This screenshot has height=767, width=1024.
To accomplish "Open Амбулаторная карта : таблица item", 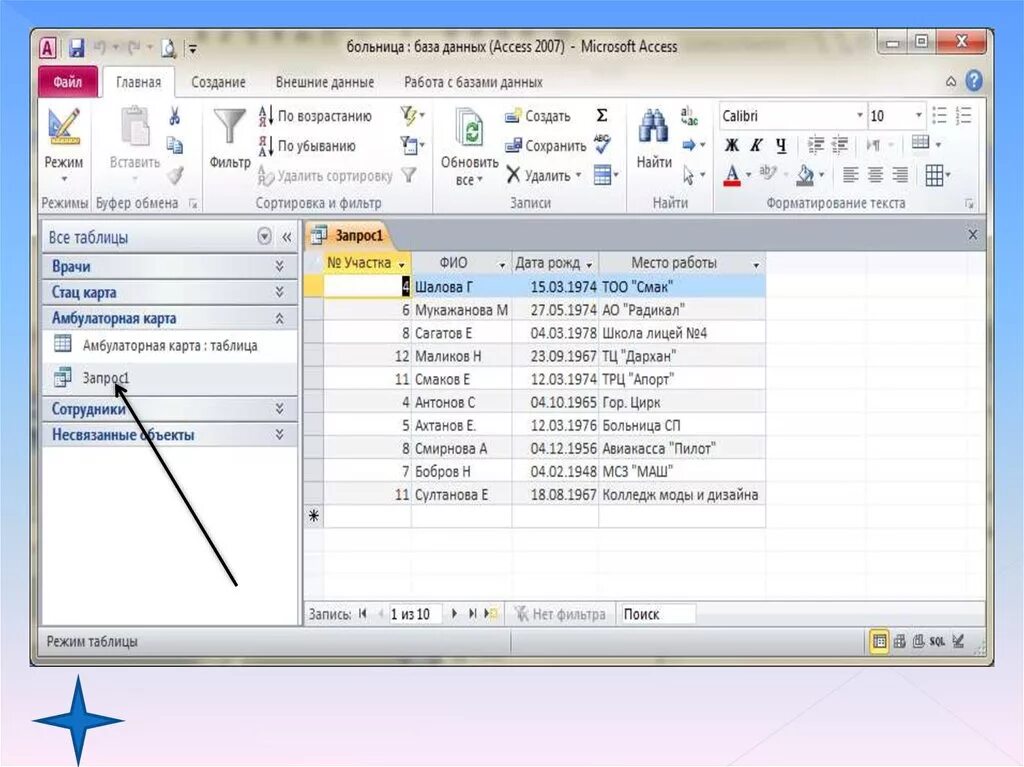I will click(x=169, y=346).
